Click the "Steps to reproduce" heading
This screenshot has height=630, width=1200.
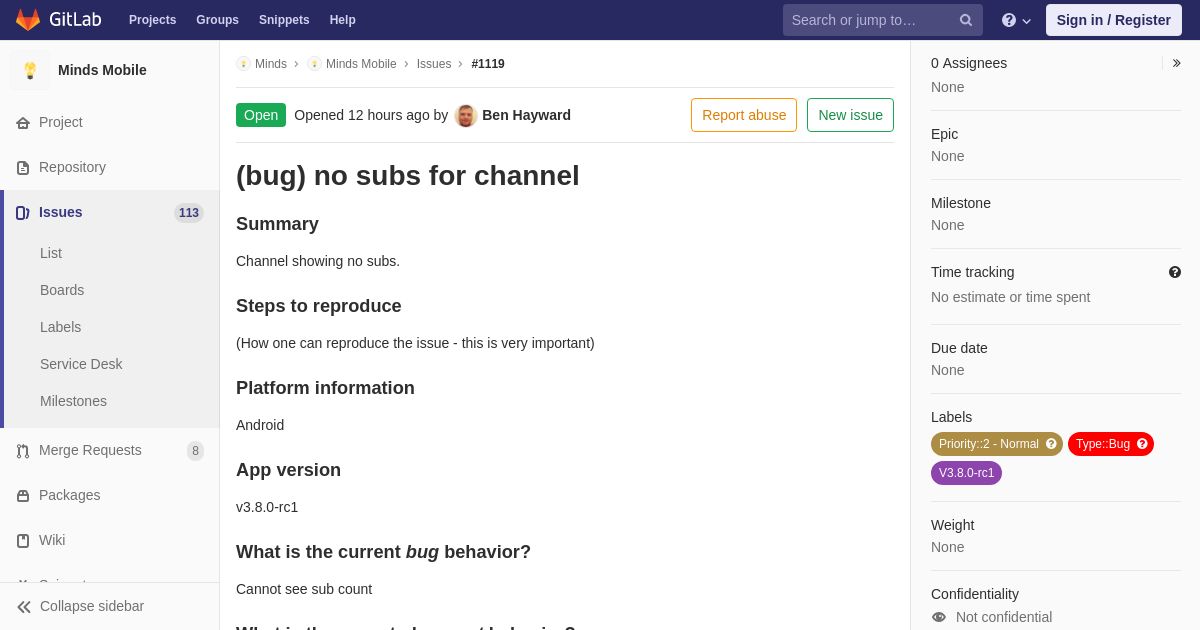319,306
